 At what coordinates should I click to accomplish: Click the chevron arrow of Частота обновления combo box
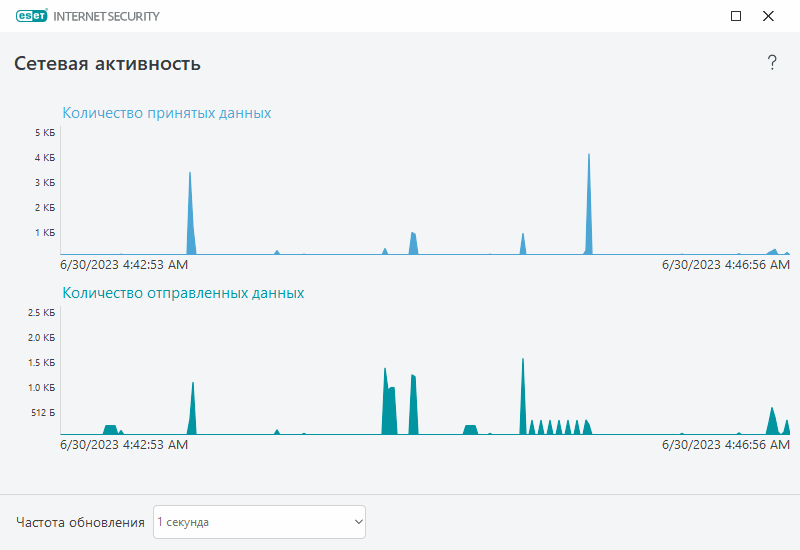(x=358, y=522)
